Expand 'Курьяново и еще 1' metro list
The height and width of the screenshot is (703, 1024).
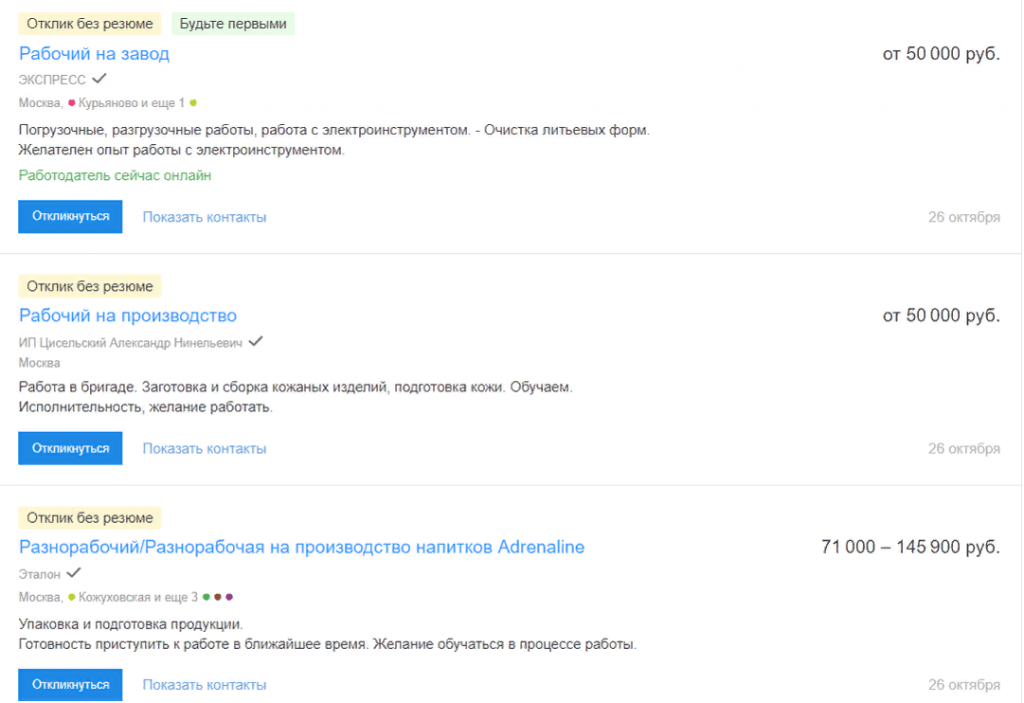coord(132,103)
